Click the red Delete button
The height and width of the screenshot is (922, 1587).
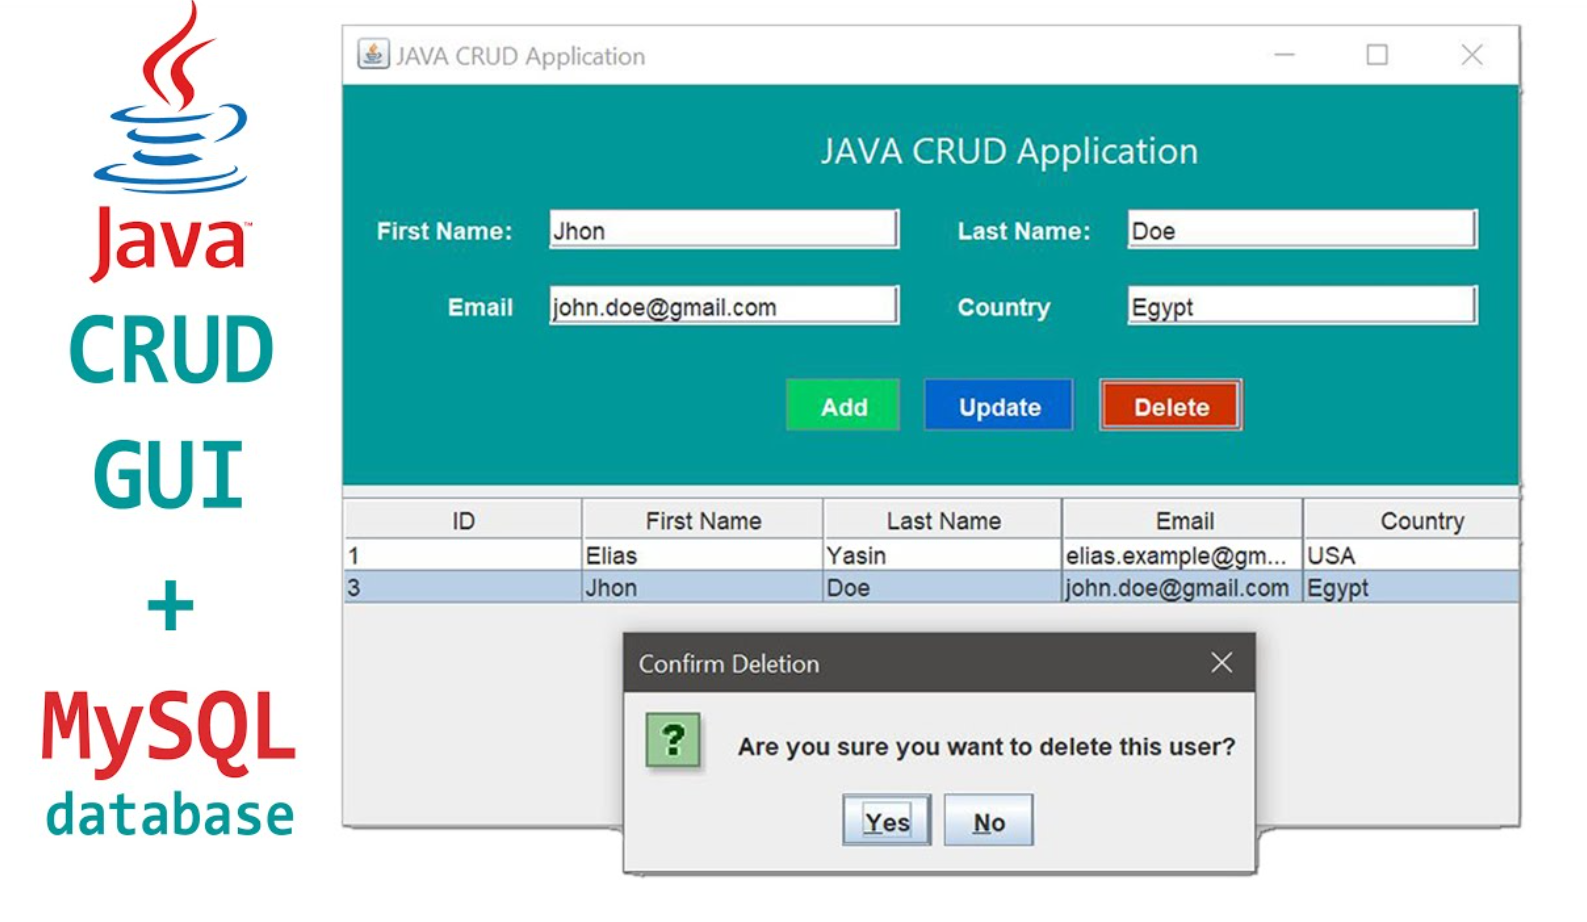point(1171,406)
